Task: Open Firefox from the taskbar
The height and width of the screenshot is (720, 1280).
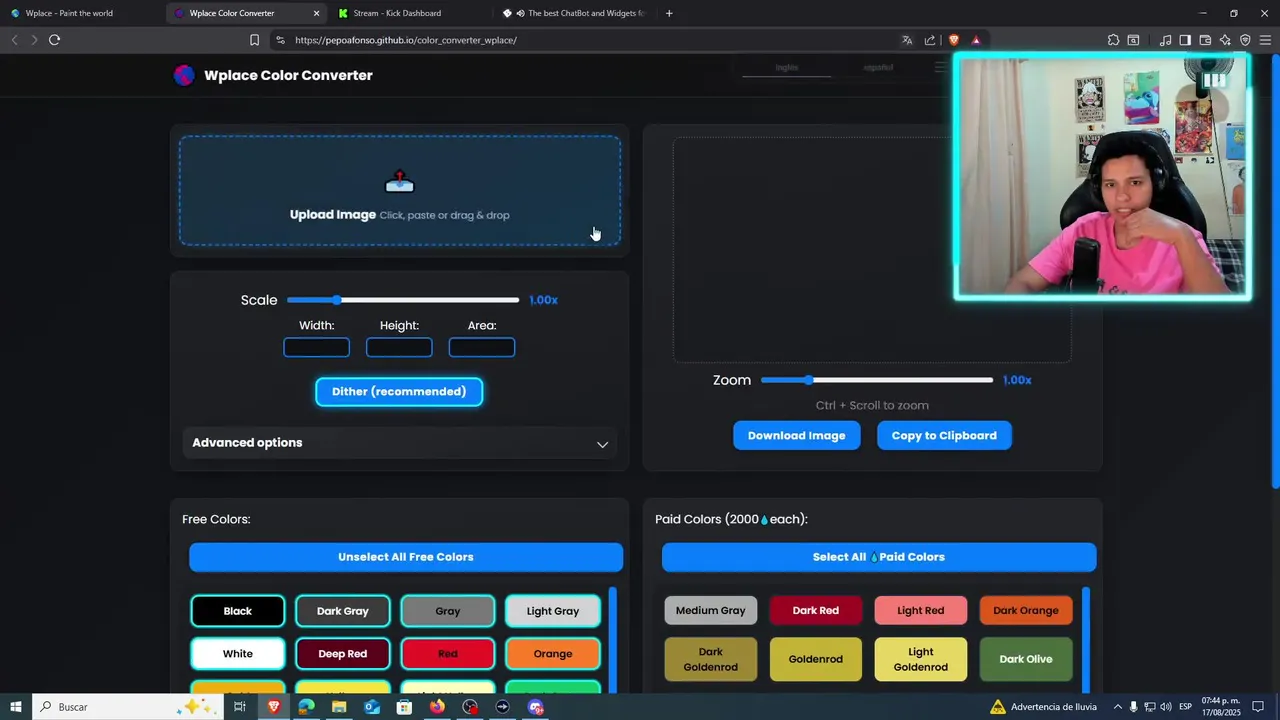Action: tap(437, 707)
